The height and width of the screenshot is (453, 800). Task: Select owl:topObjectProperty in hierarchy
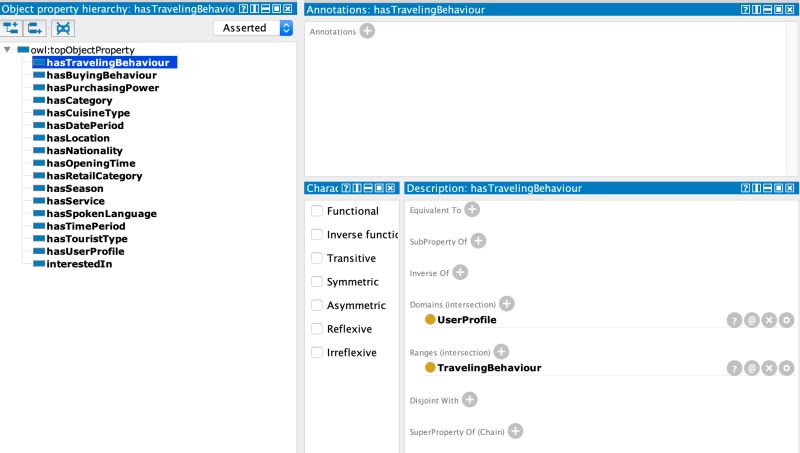[82, 50]
